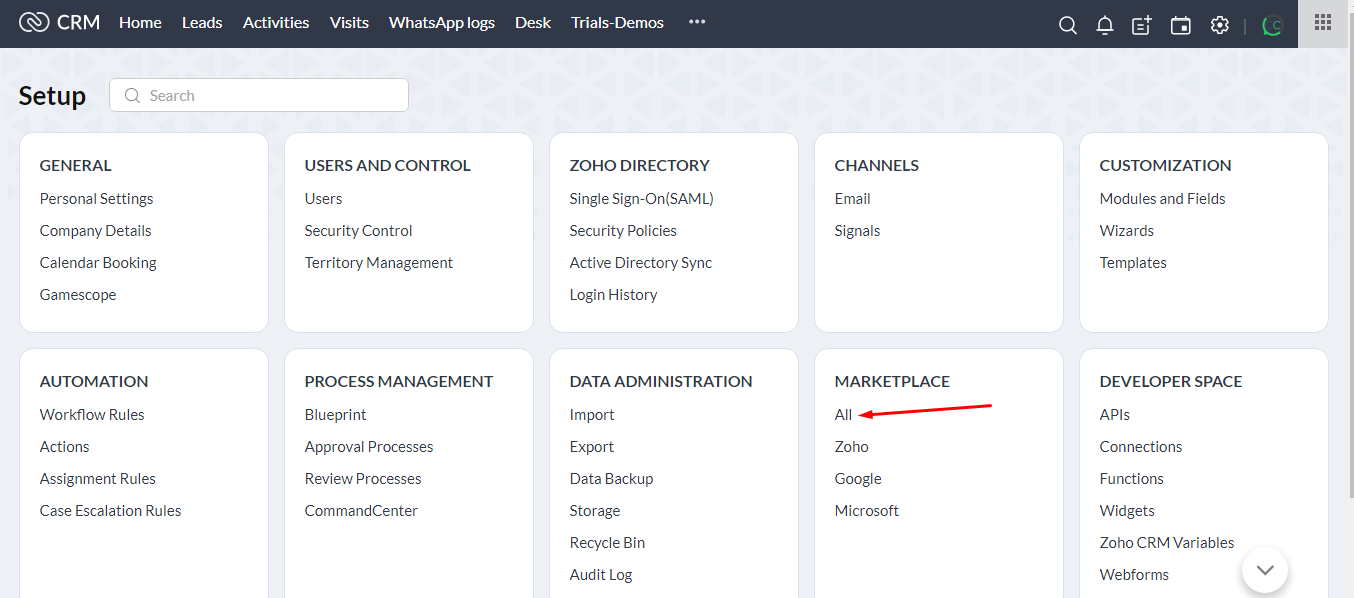Go to Calendar Booking
This screenshot has width=1354, height=598.
coord(98,263)
